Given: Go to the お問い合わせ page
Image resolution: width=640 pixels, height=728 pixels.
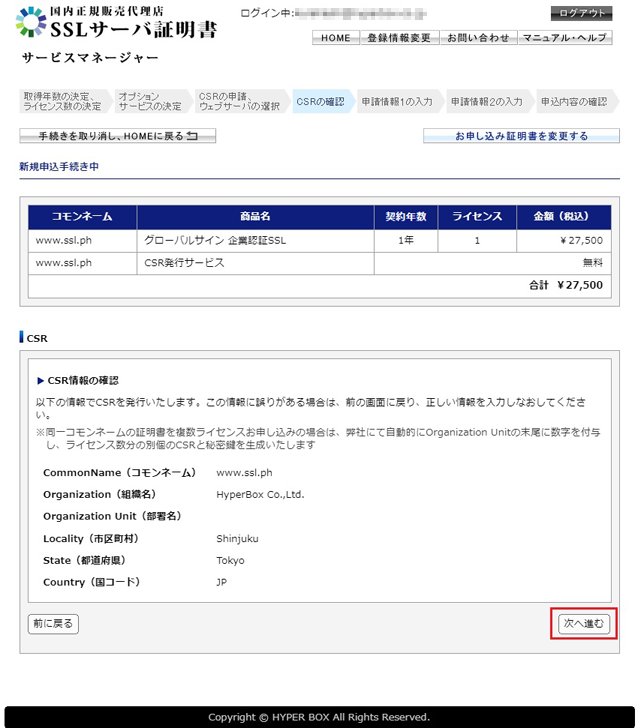Looking at the screenshot, I should [477, 38].
